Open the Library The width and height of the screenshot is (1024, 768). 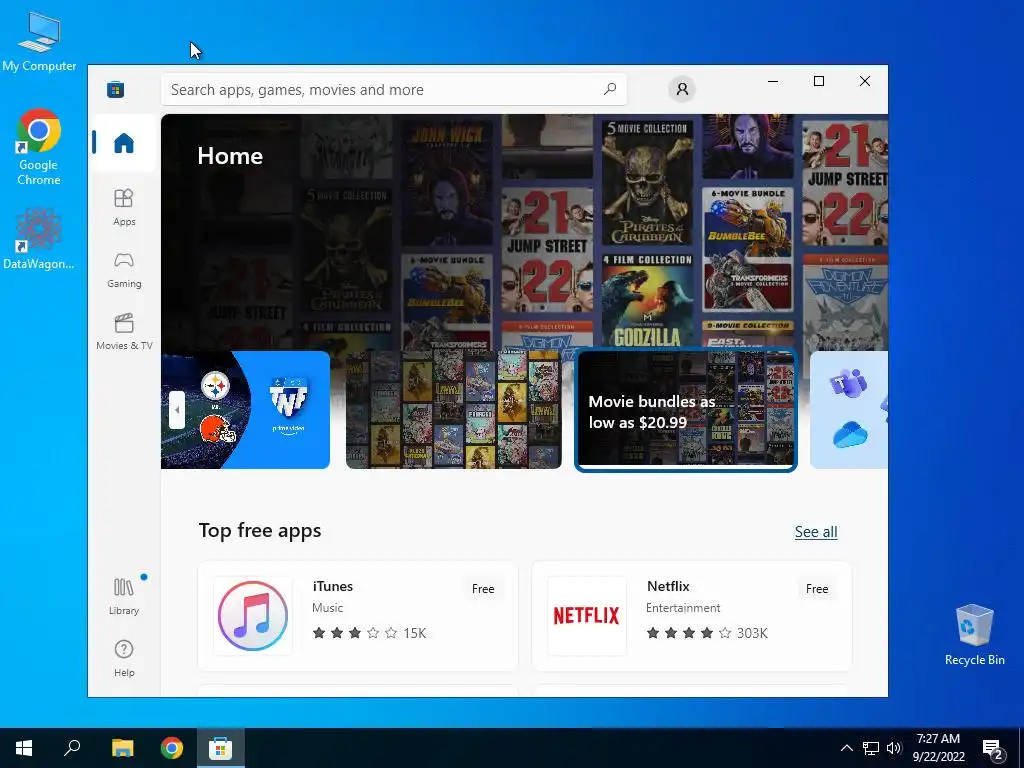click(x=124, y=596)
